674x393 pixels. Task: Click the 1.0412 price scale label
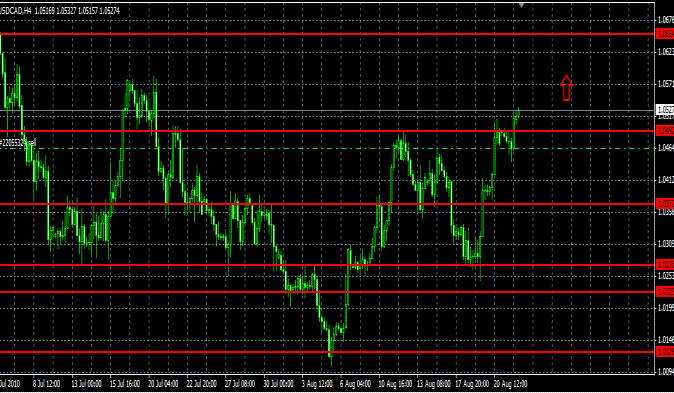pos(666,179)
